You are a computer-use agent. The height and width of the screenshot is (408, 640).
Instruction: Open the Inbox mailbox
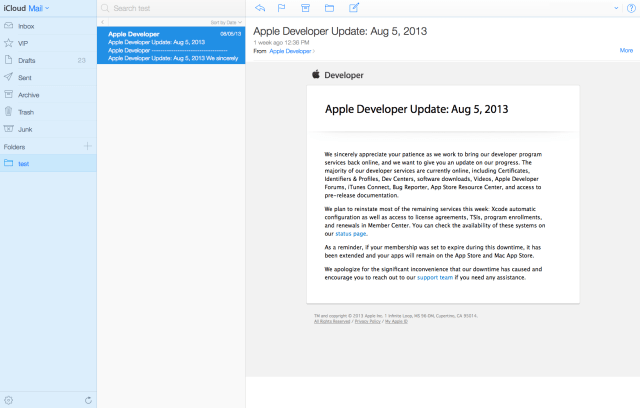[x=26, y=25]
